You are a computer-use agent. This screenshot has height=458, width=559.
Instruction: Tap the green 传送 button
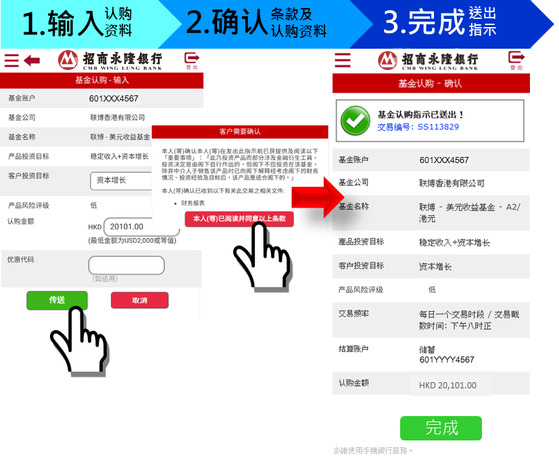(x=57, y=300)
